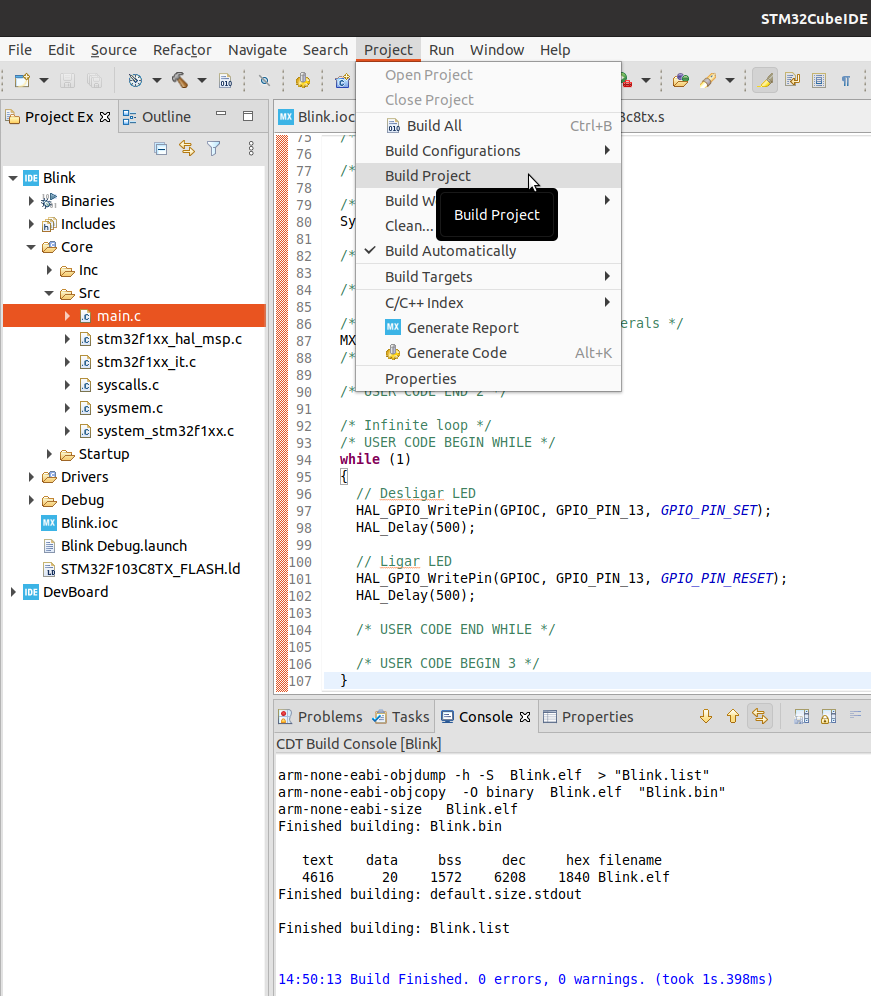Click Build All in Project menu
Image resolution: width=871 pixels, height=996 pixels.
point(489,126)
